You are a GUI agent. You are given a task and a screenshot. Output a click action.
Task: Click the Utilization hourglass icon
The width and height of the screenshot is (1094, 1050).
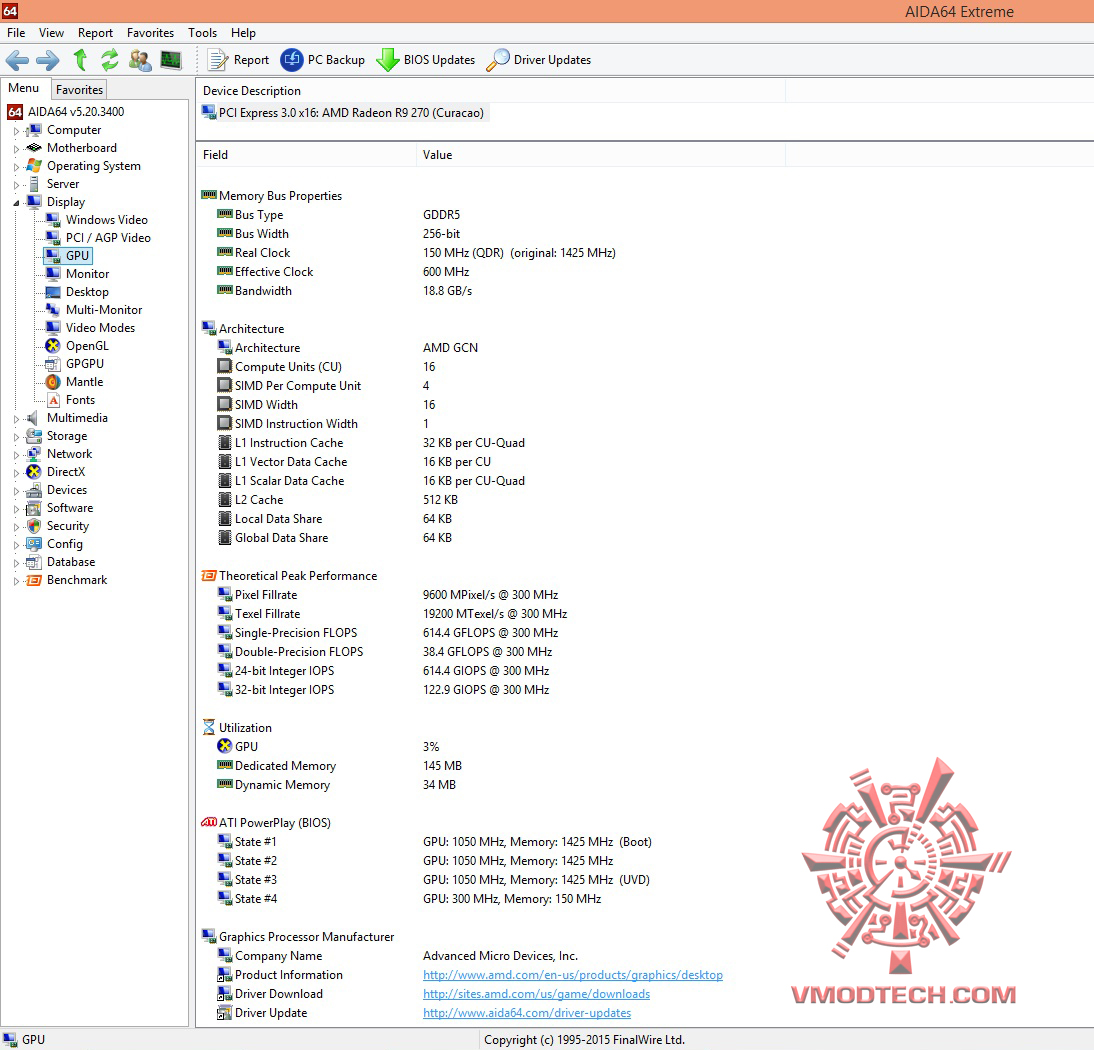coord(209,728)
